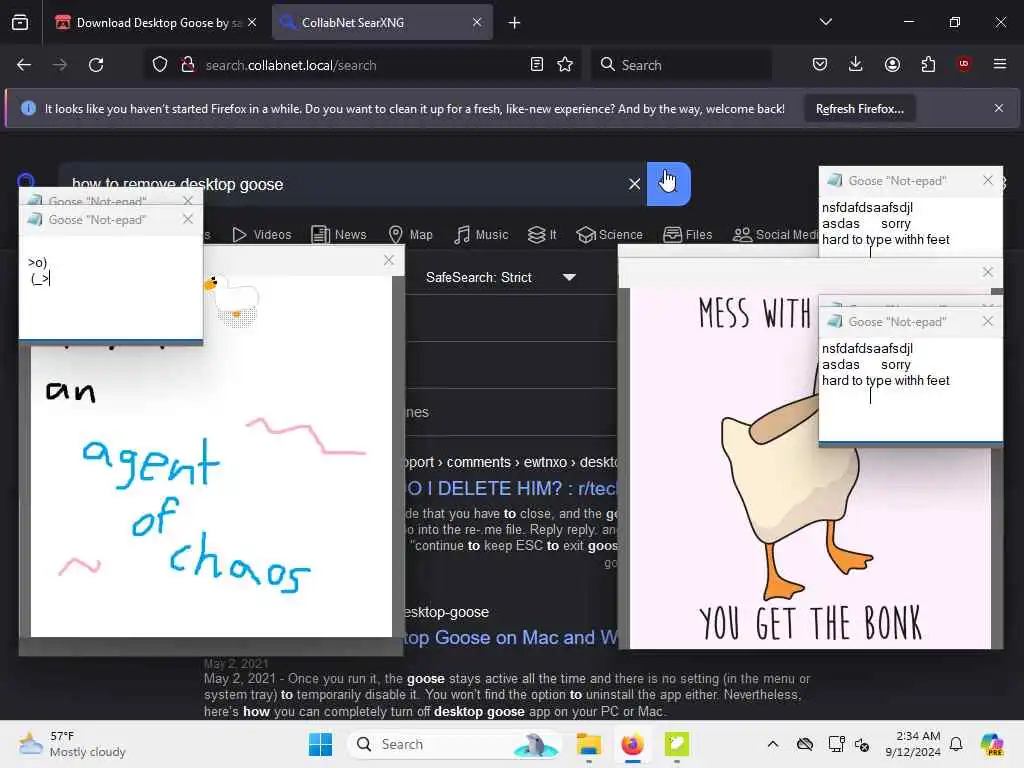Click the URL address field
Viewport: 1024px width, 768px height.
click(x=362, y=65)
